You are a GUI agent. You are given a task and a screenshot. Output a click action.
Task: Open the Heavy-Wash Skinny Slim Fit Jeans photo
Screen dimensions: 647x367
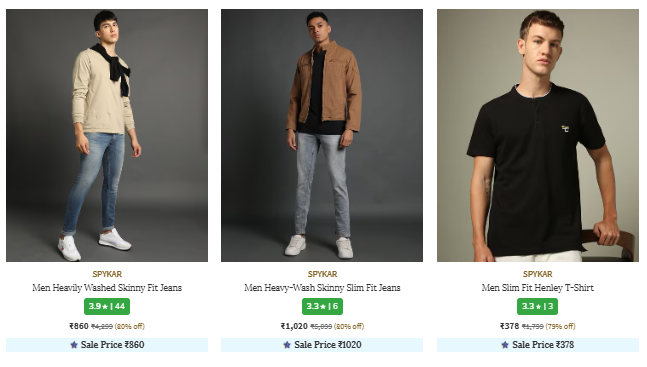322,135
